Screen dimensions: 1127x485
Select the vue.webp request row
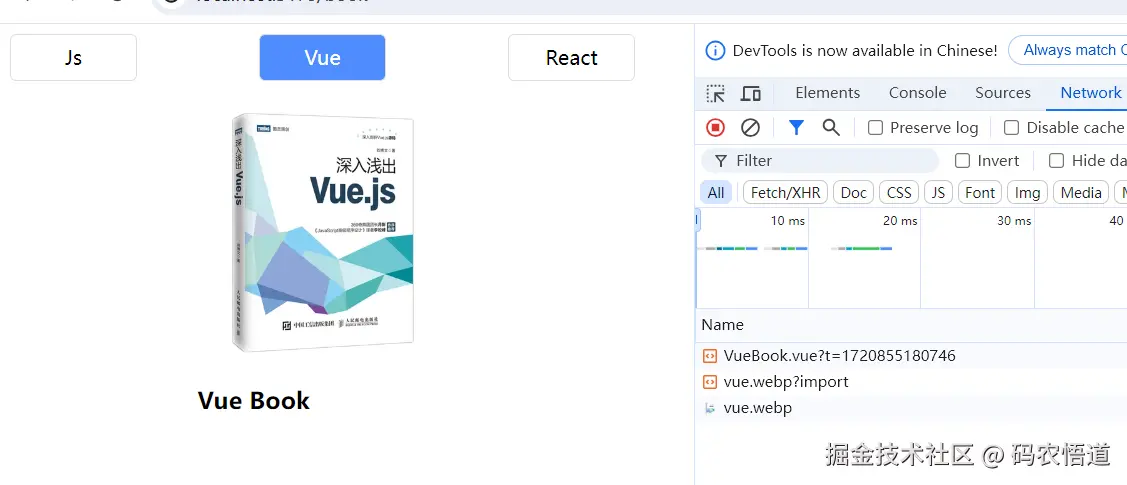[x=911, y=408]
